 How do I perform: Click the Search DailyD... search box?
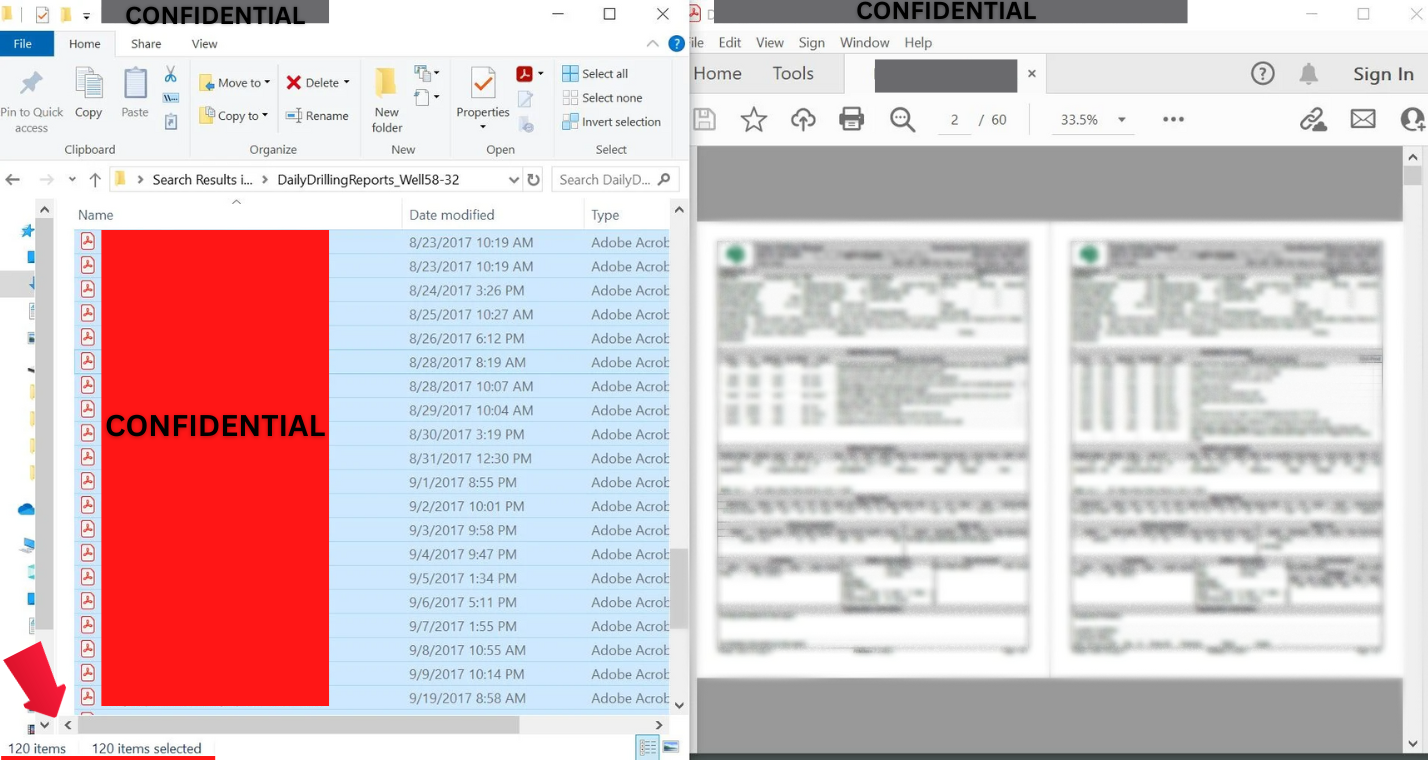click(x=616, y=180)
